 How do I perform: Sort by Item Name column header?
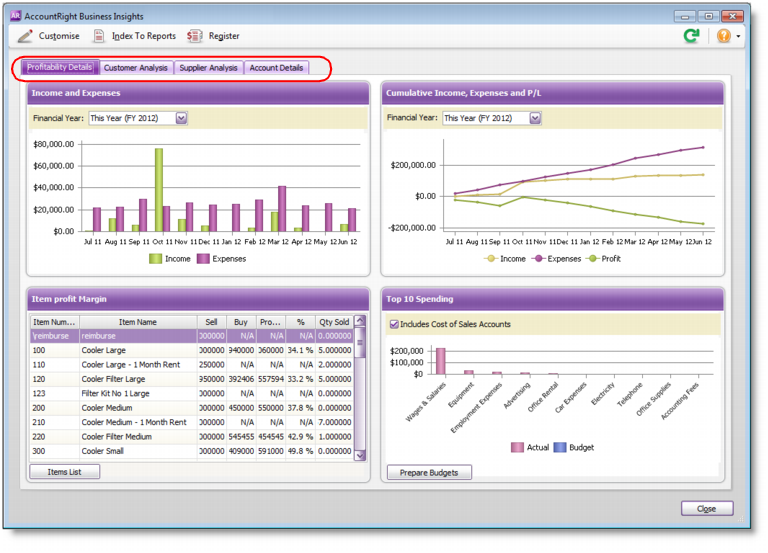(138, 322)
